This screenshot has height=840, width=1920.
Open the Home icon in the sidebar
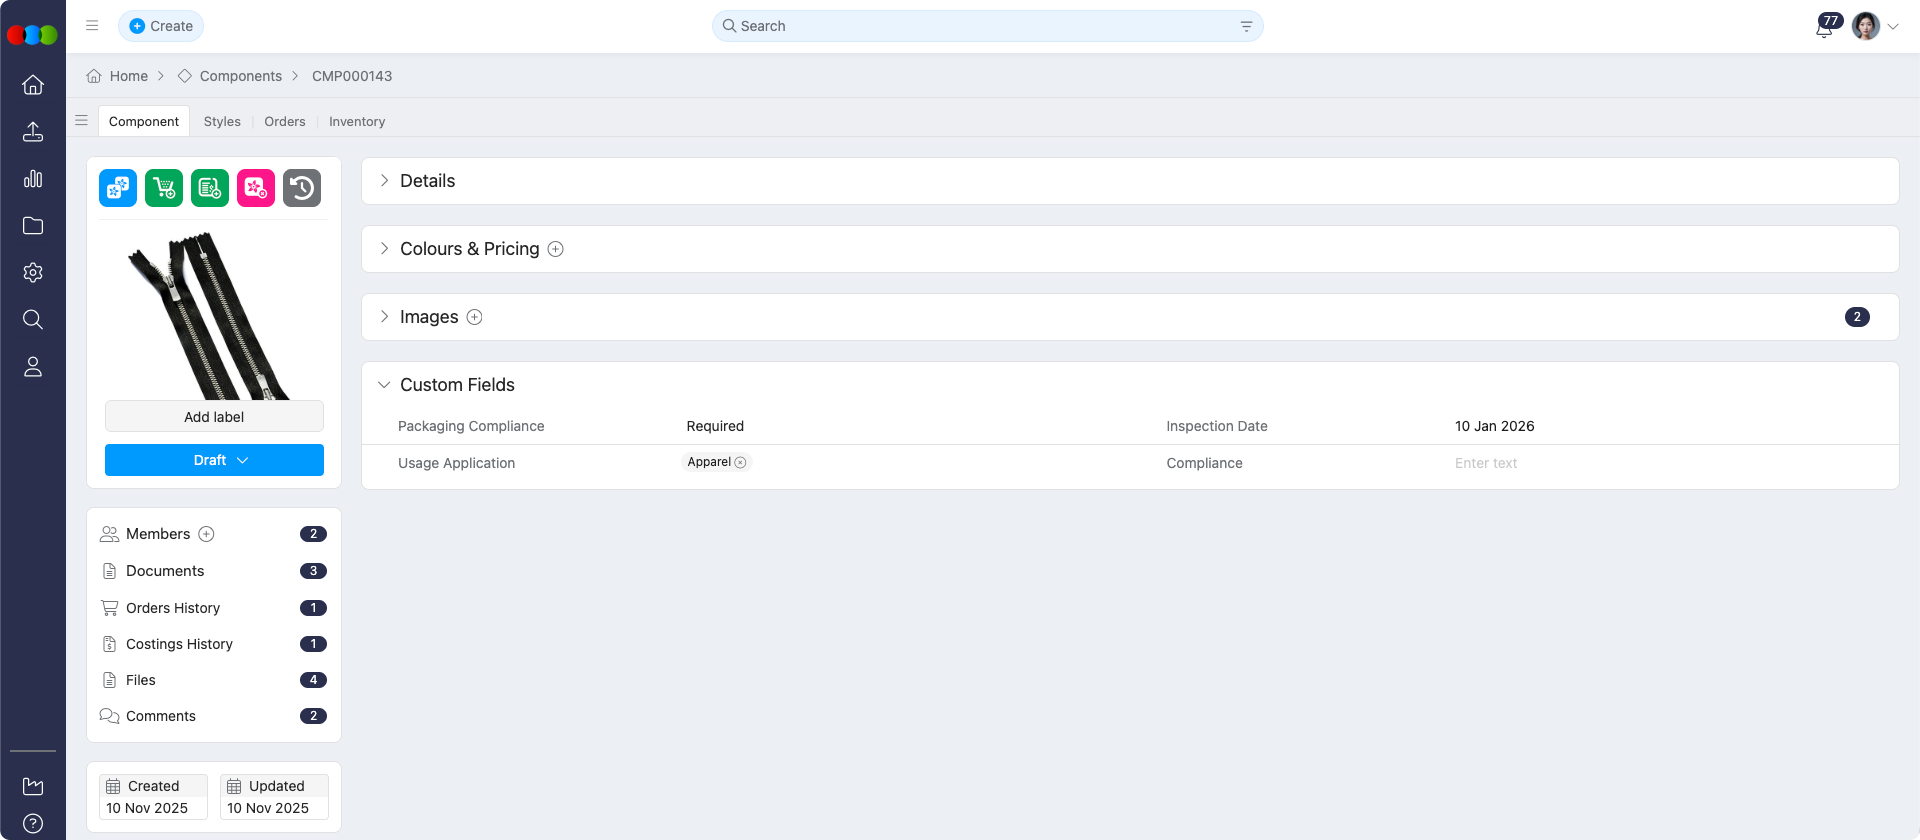pos(33,85)
